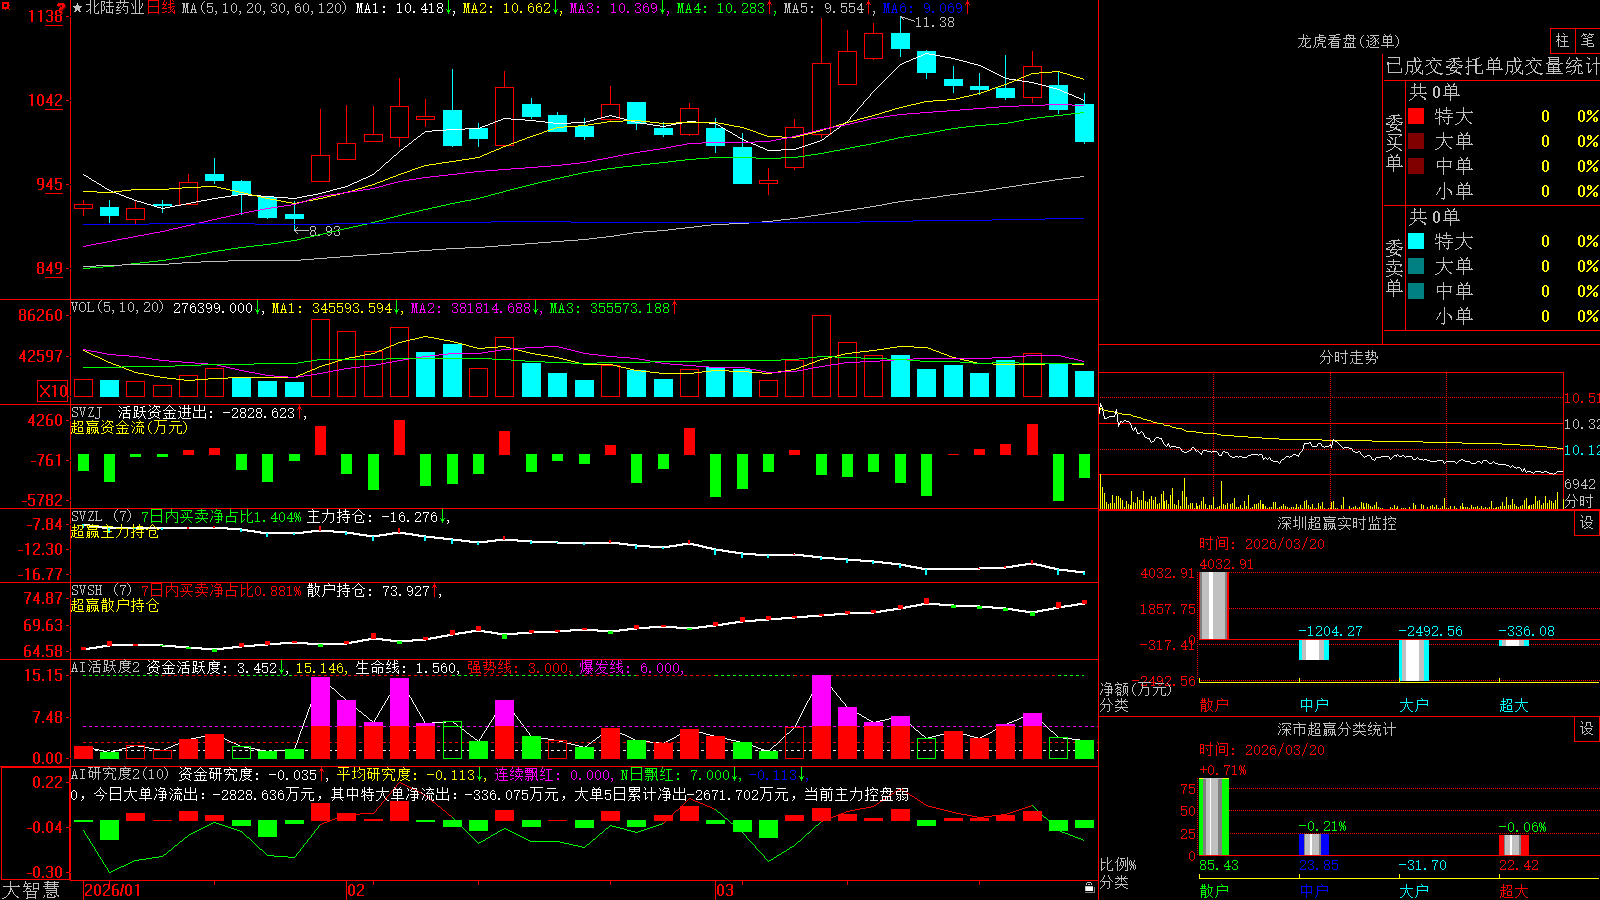Click the 11.38 high price label
Viewport: 1600px width, 900px height.
coord(934,22)
